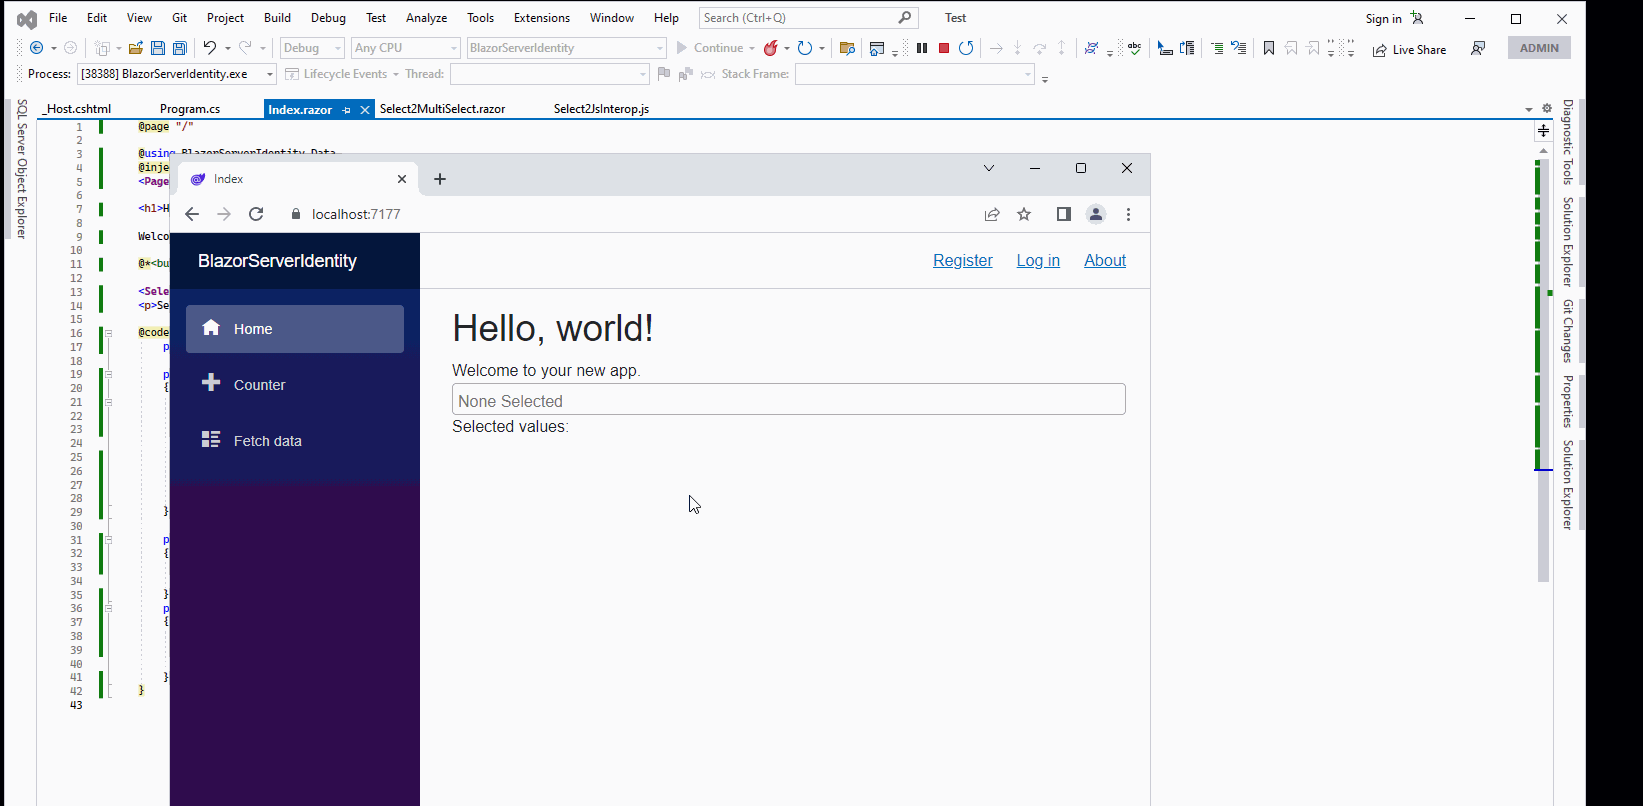
Task: Click the ADMIN badge button
Action: [1539, 48]
